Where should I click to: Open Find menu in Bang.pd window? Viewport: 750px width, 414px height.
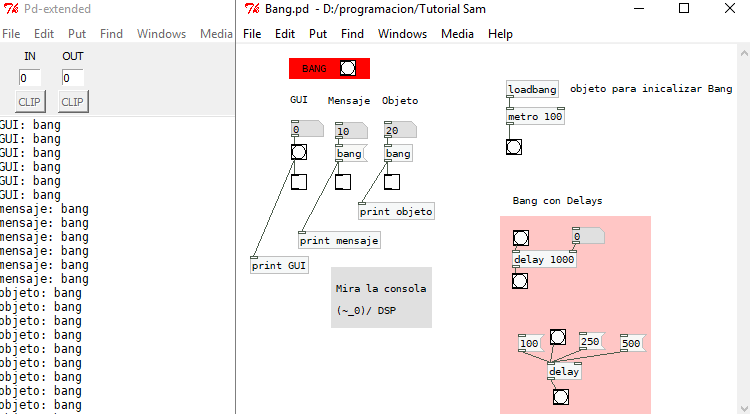(x=353, y=34)
